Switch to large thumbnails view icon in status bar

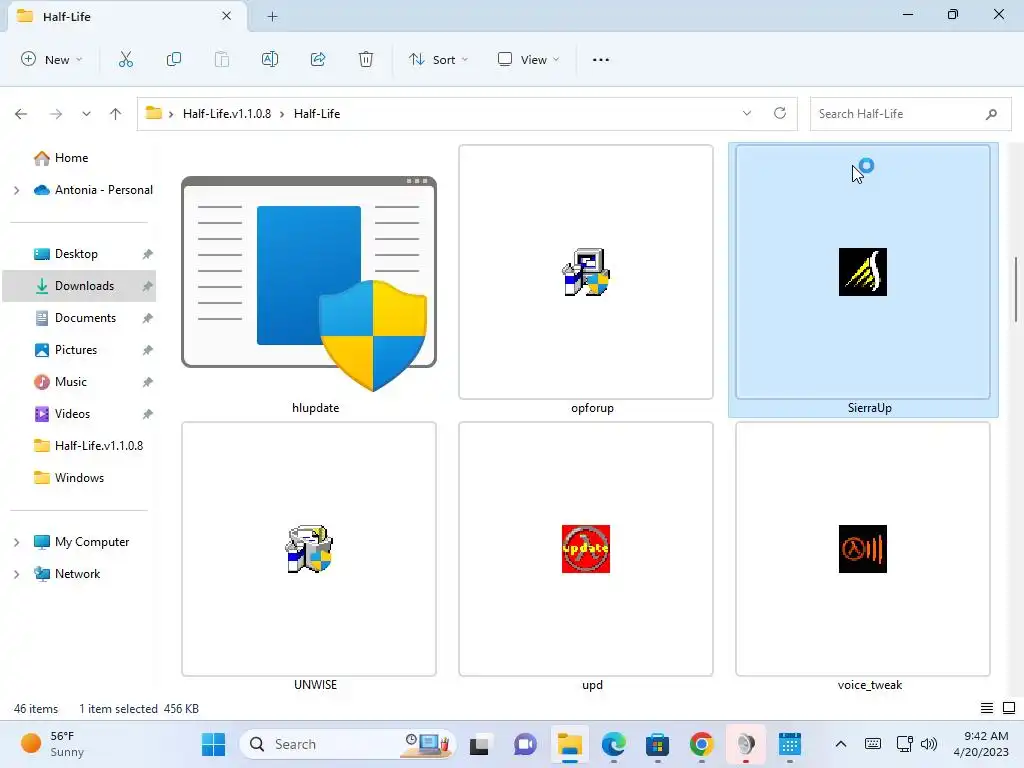point(1009,708)
